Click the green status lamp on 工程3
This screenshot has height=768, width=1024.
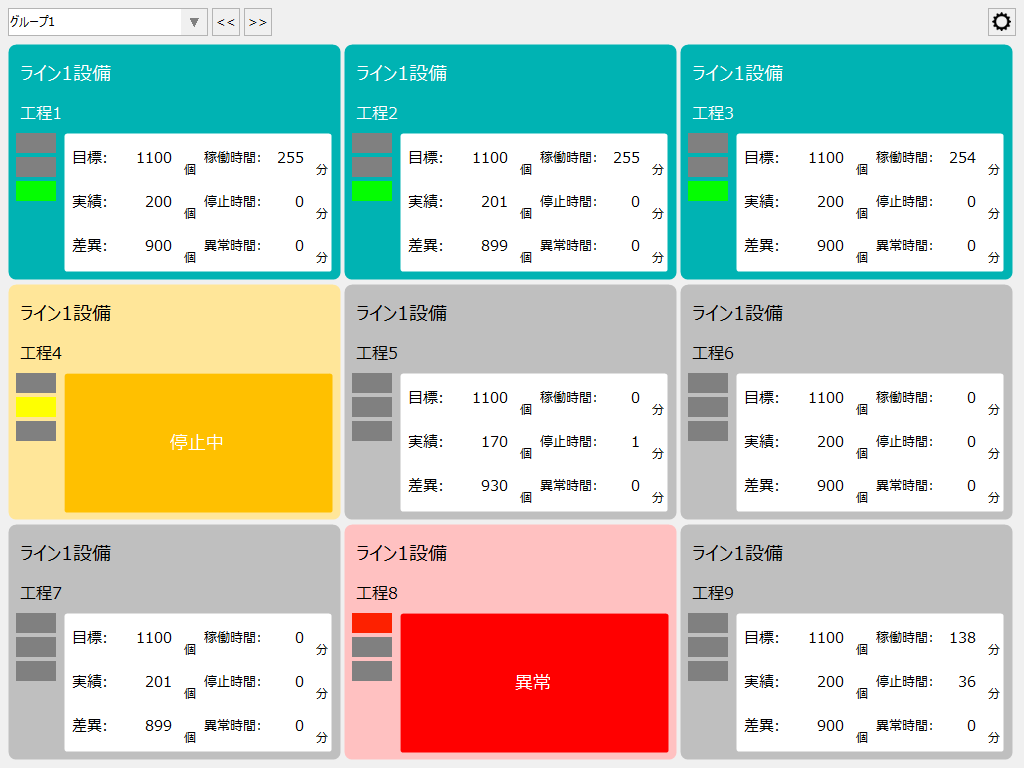[708, 190]
